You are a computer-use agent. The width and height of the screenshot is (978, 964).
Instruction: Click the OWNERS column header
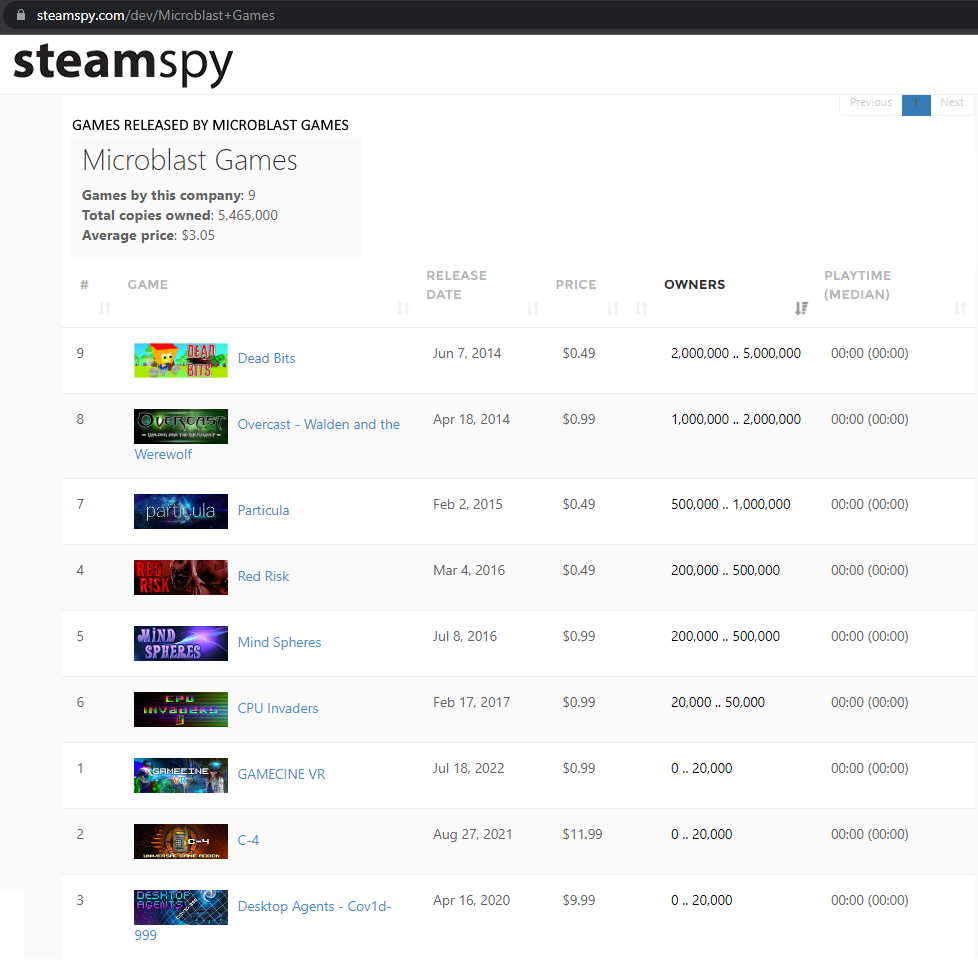tap(694, 285)
